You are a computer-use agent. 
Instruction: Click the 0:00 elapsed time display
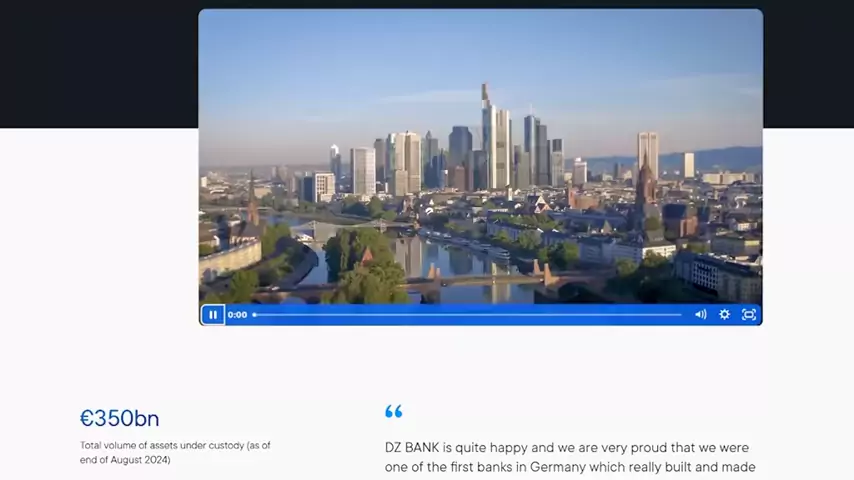pos(237,315)
